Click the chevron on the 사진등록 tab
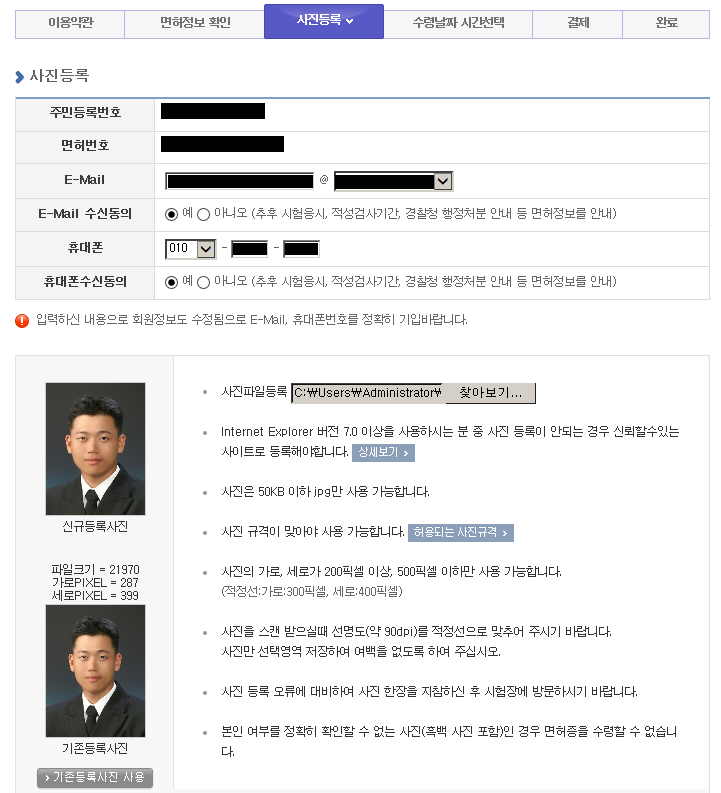This screenshot has height=793, width=721. pyautogui.click(x=349, y=21)
